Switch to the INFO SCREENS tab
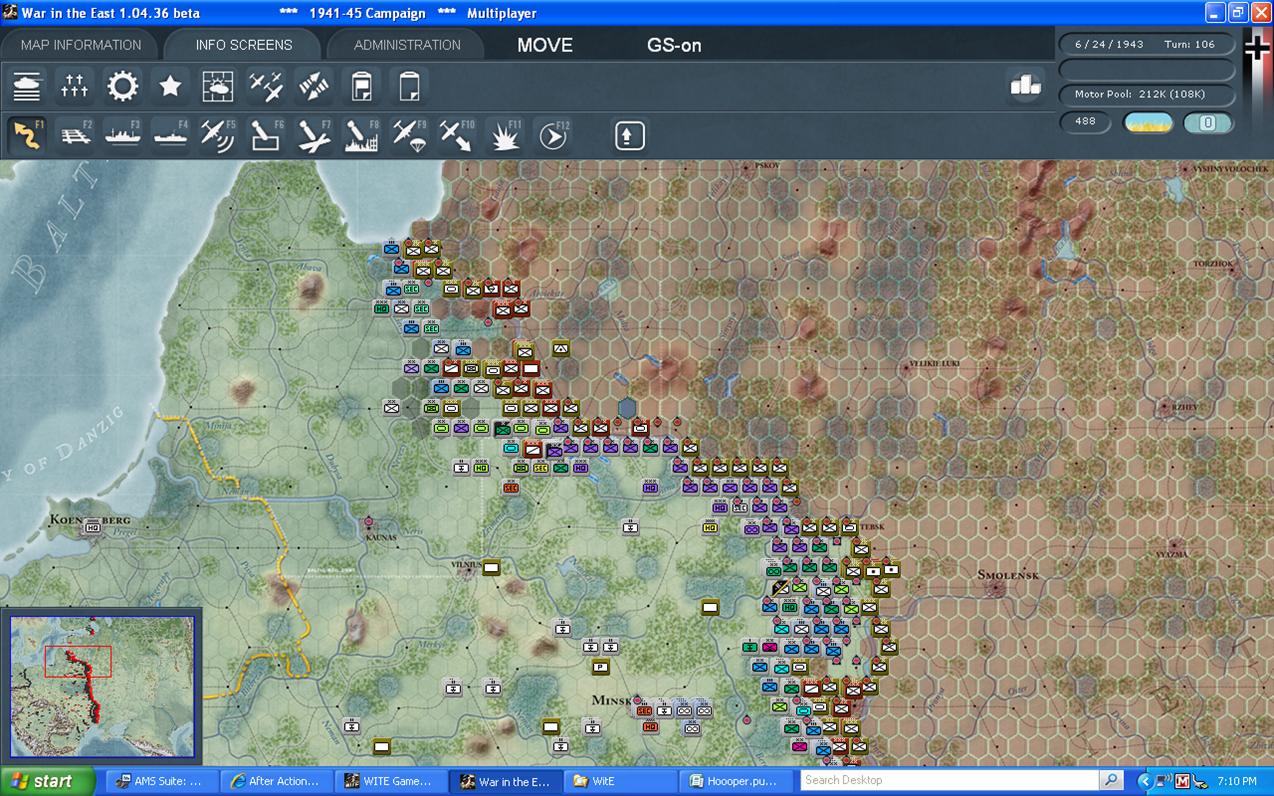The width and height of the screenshot is (1274, 796). point(244,45)
